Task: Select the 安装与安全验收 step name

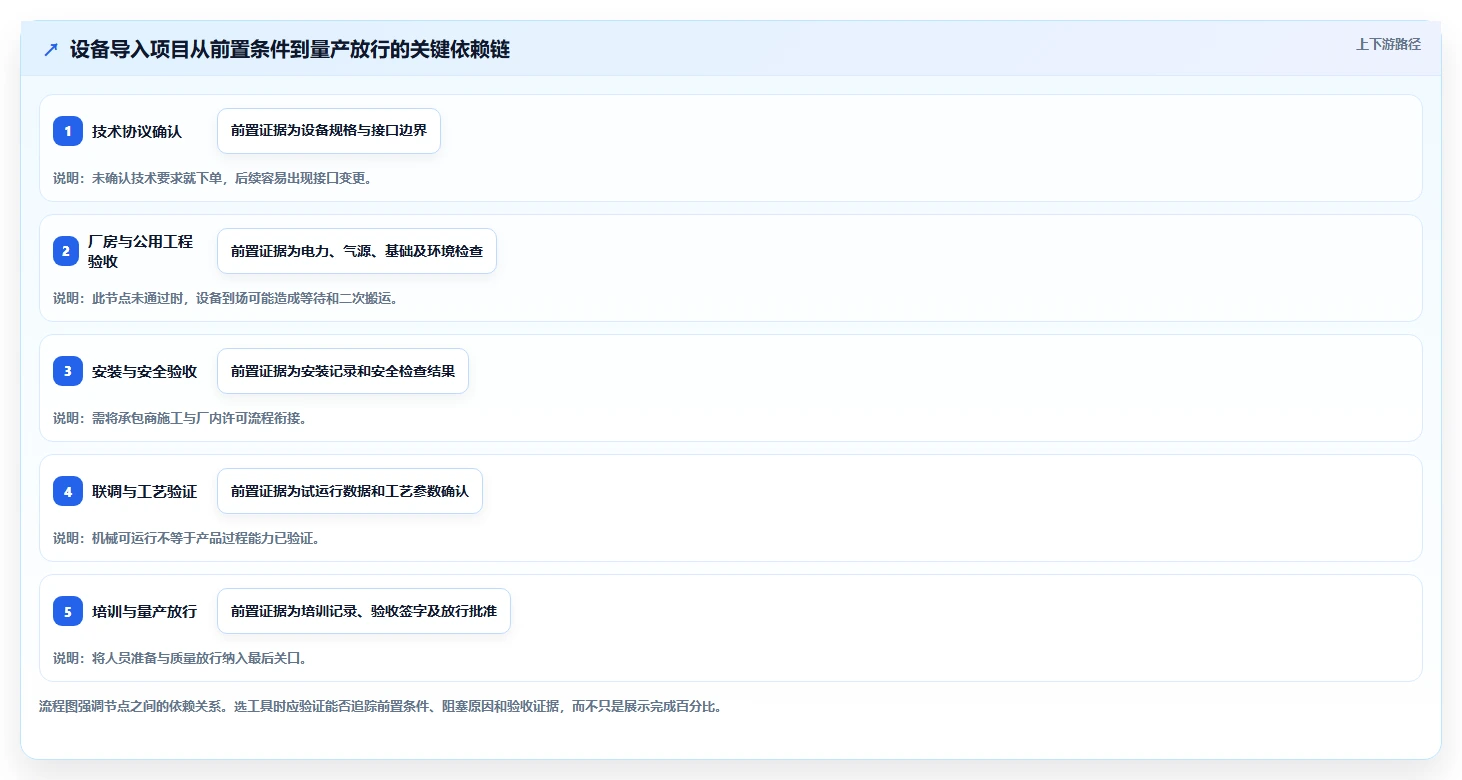Action: tap(144, 371)
